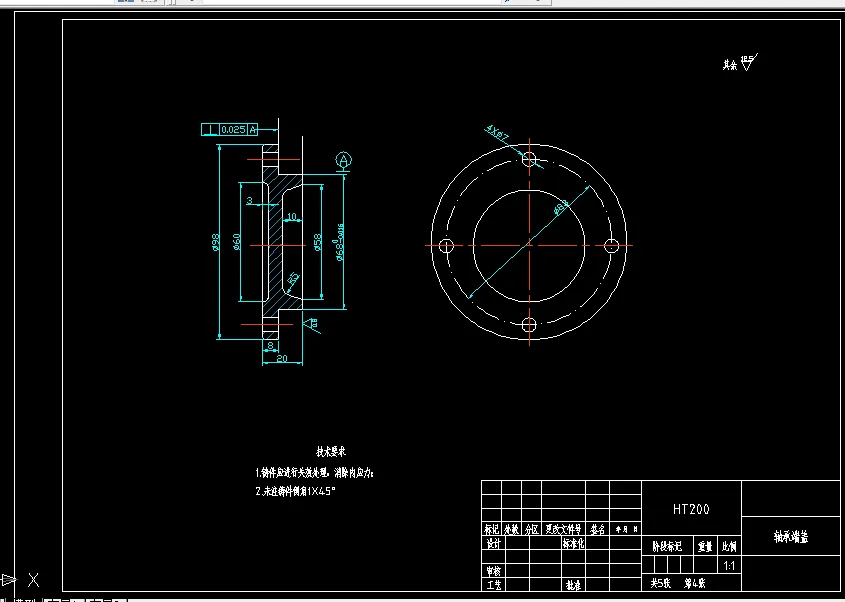Click the 标记 title block cell
Image resolution: width=845 pixels, height=602 pixels.
tap(491, 529)
